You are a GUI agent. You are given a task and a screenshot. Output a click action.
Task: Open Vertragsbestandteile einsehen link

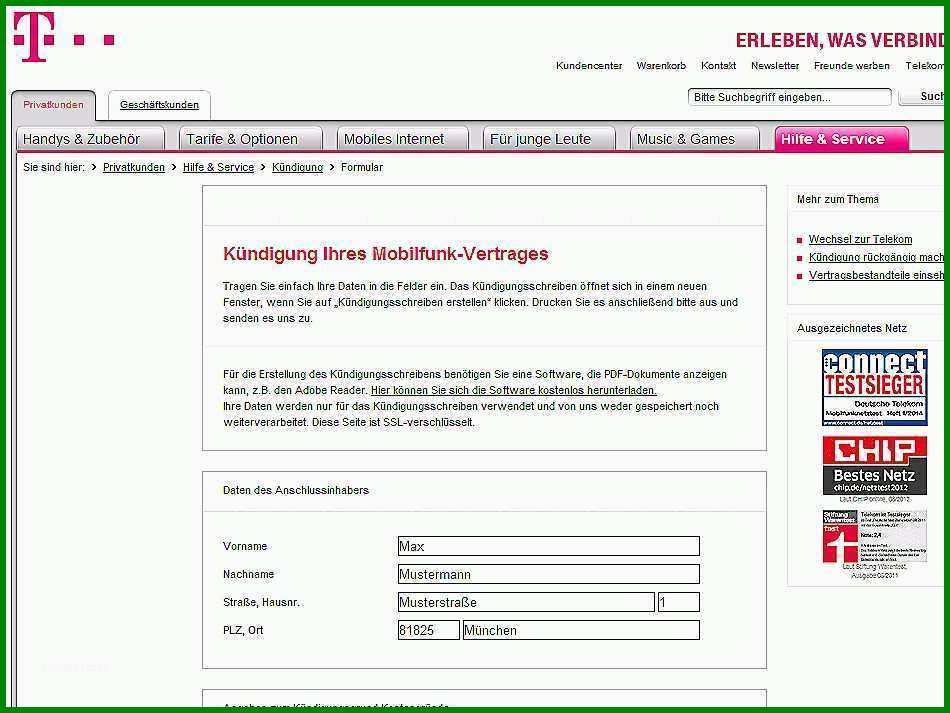point(876,276)
